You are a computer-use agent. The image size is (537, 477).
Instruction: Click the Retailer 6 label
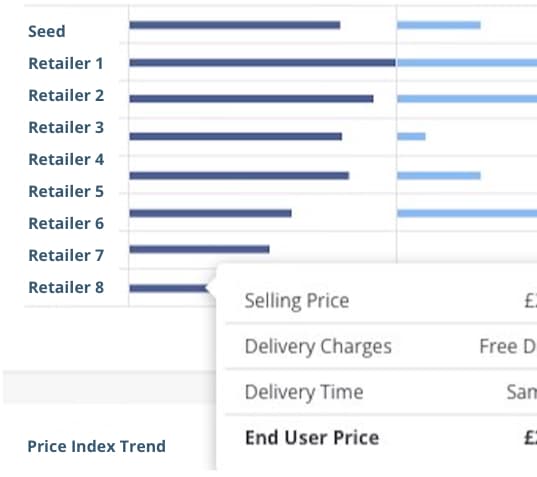click(66, 223)
